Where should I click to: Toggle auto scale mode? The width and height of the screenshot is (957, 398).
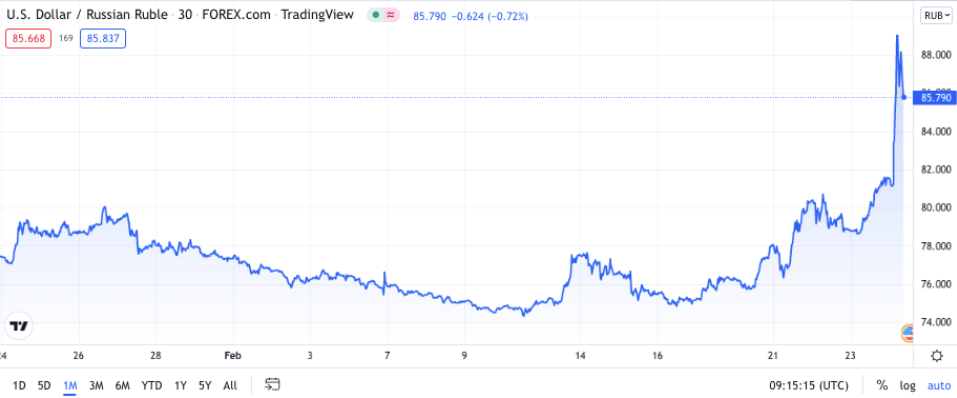[939, 385]
